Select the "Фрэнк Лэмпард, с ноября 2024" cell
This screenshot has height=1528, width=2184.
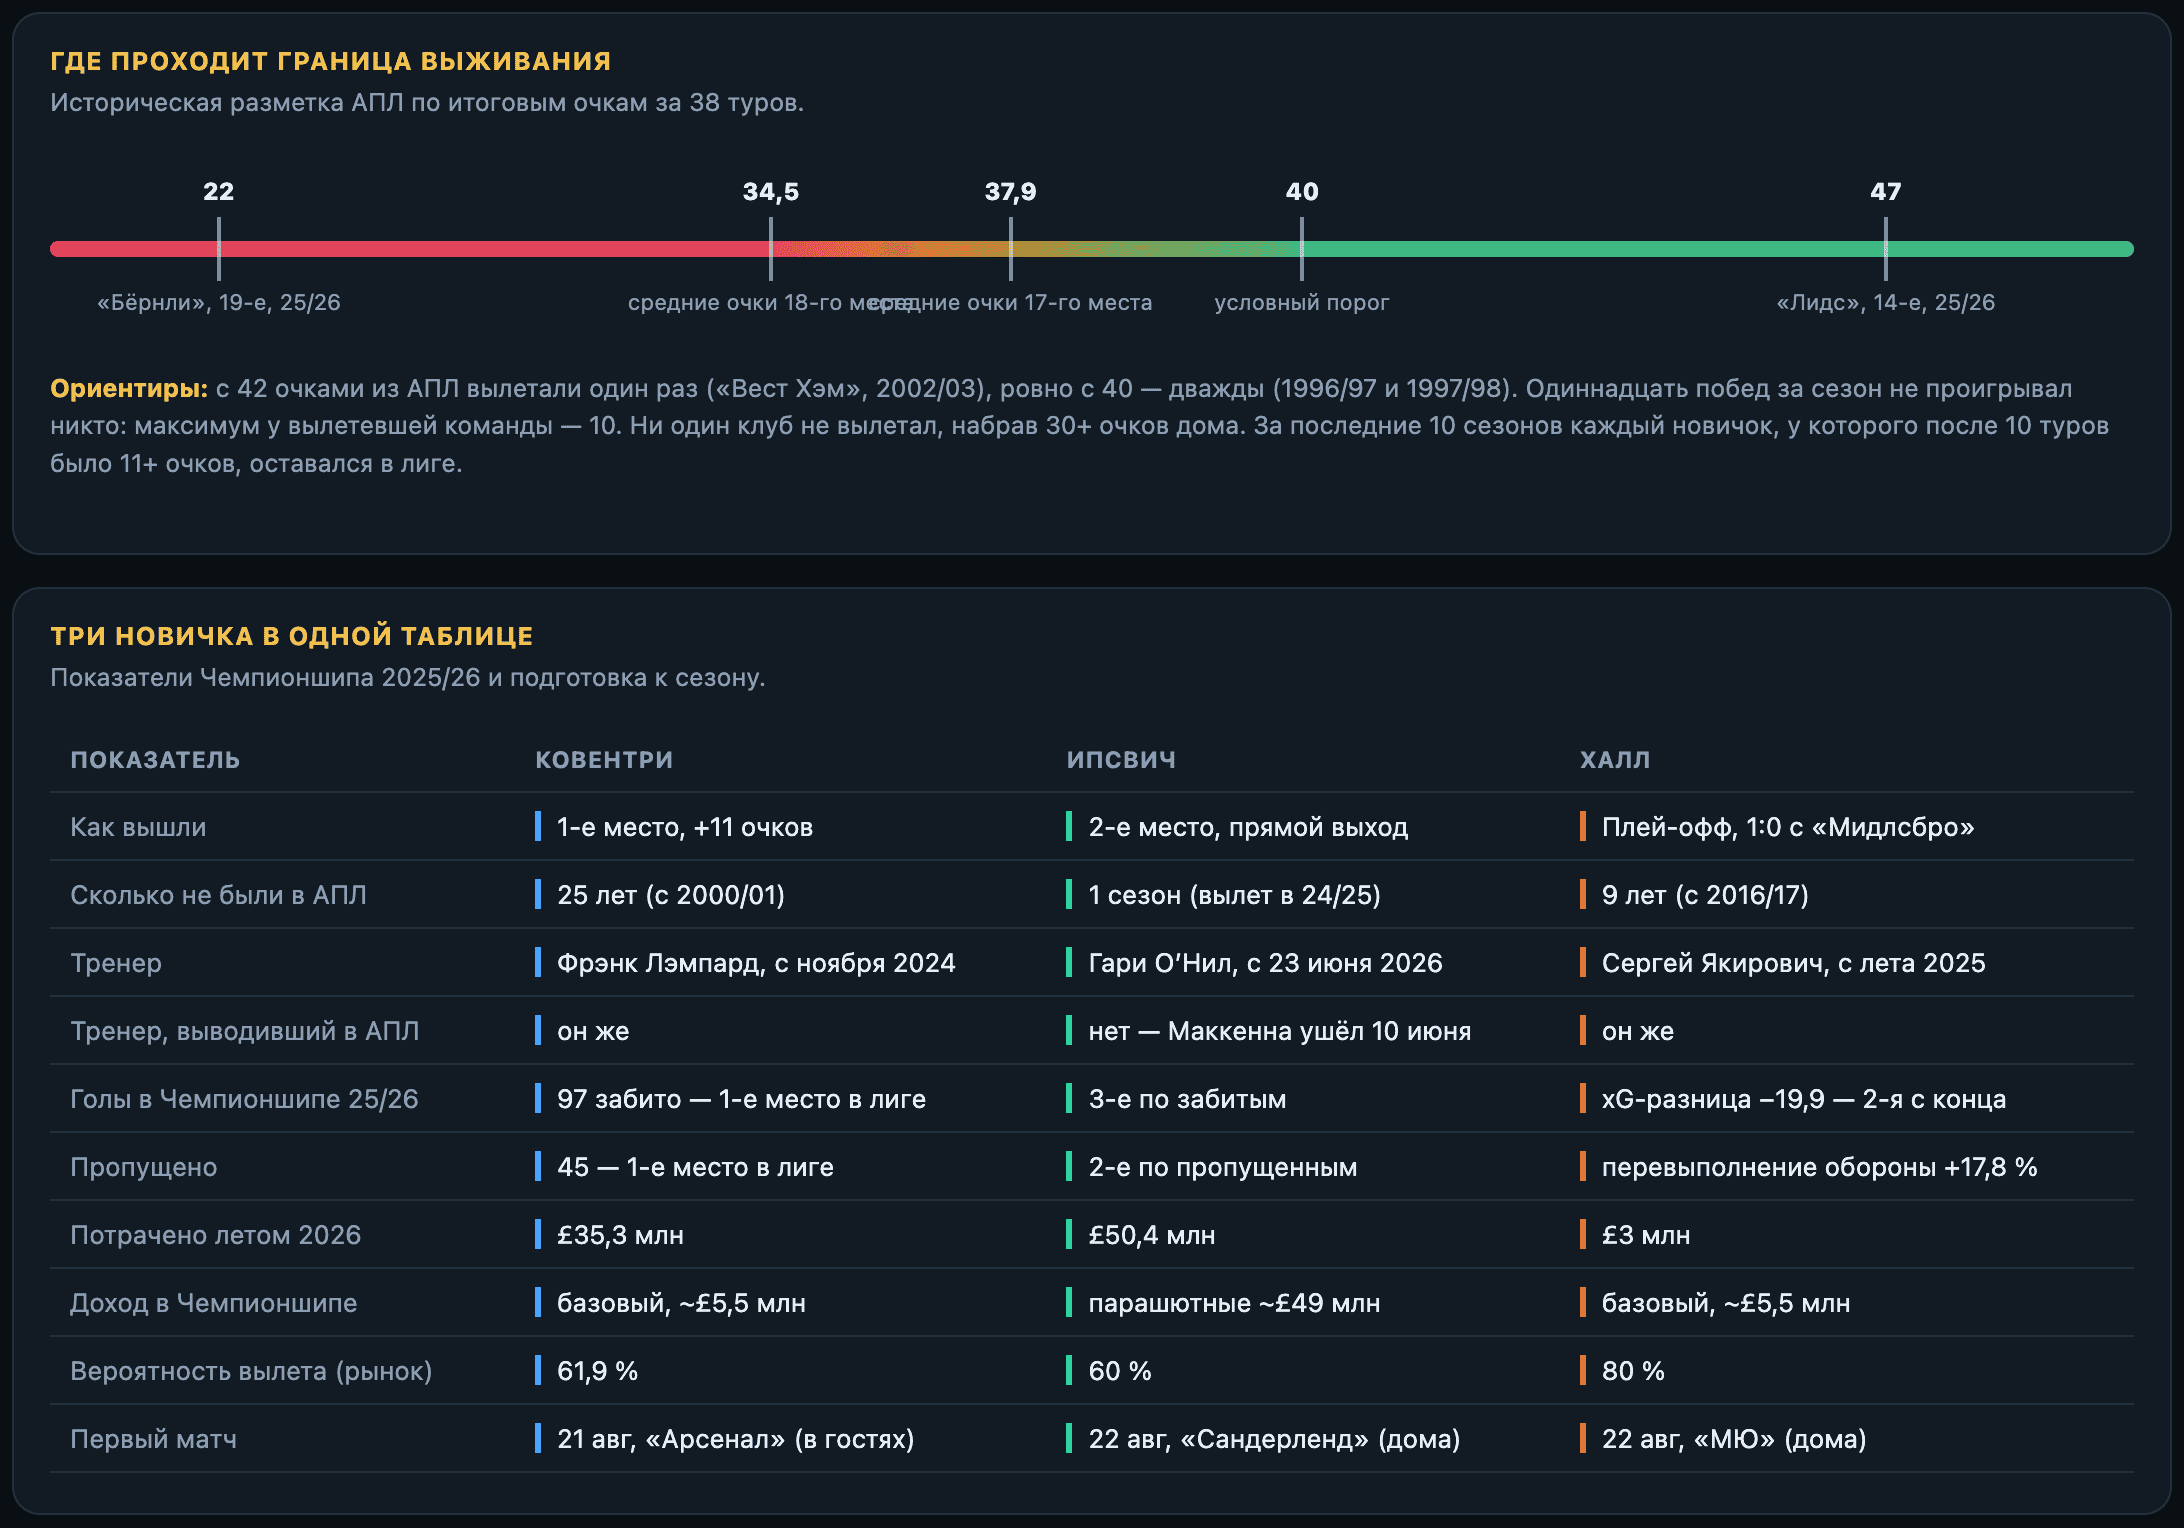point(756,963)
